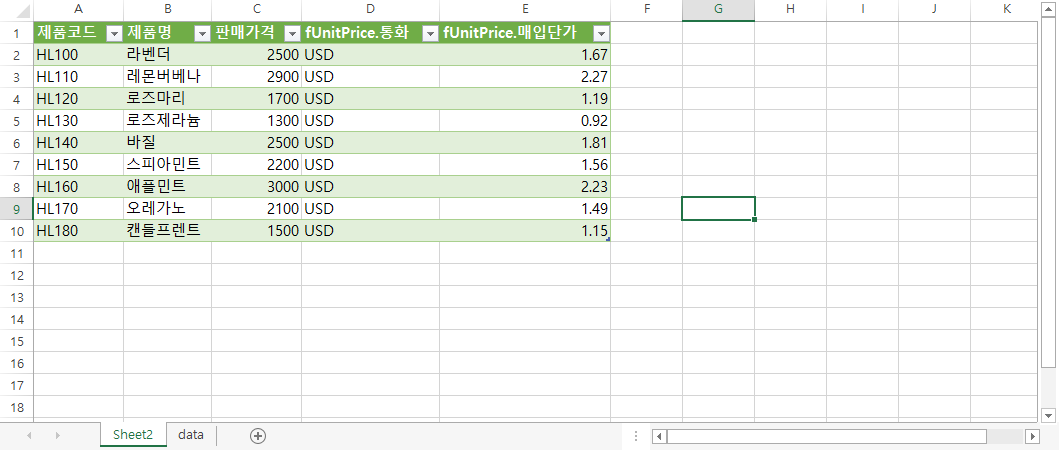Click the next sheet navigation arrow
Image resolution: width=1059 pixels, height=450 pixels.
click(x=57, y=436)
